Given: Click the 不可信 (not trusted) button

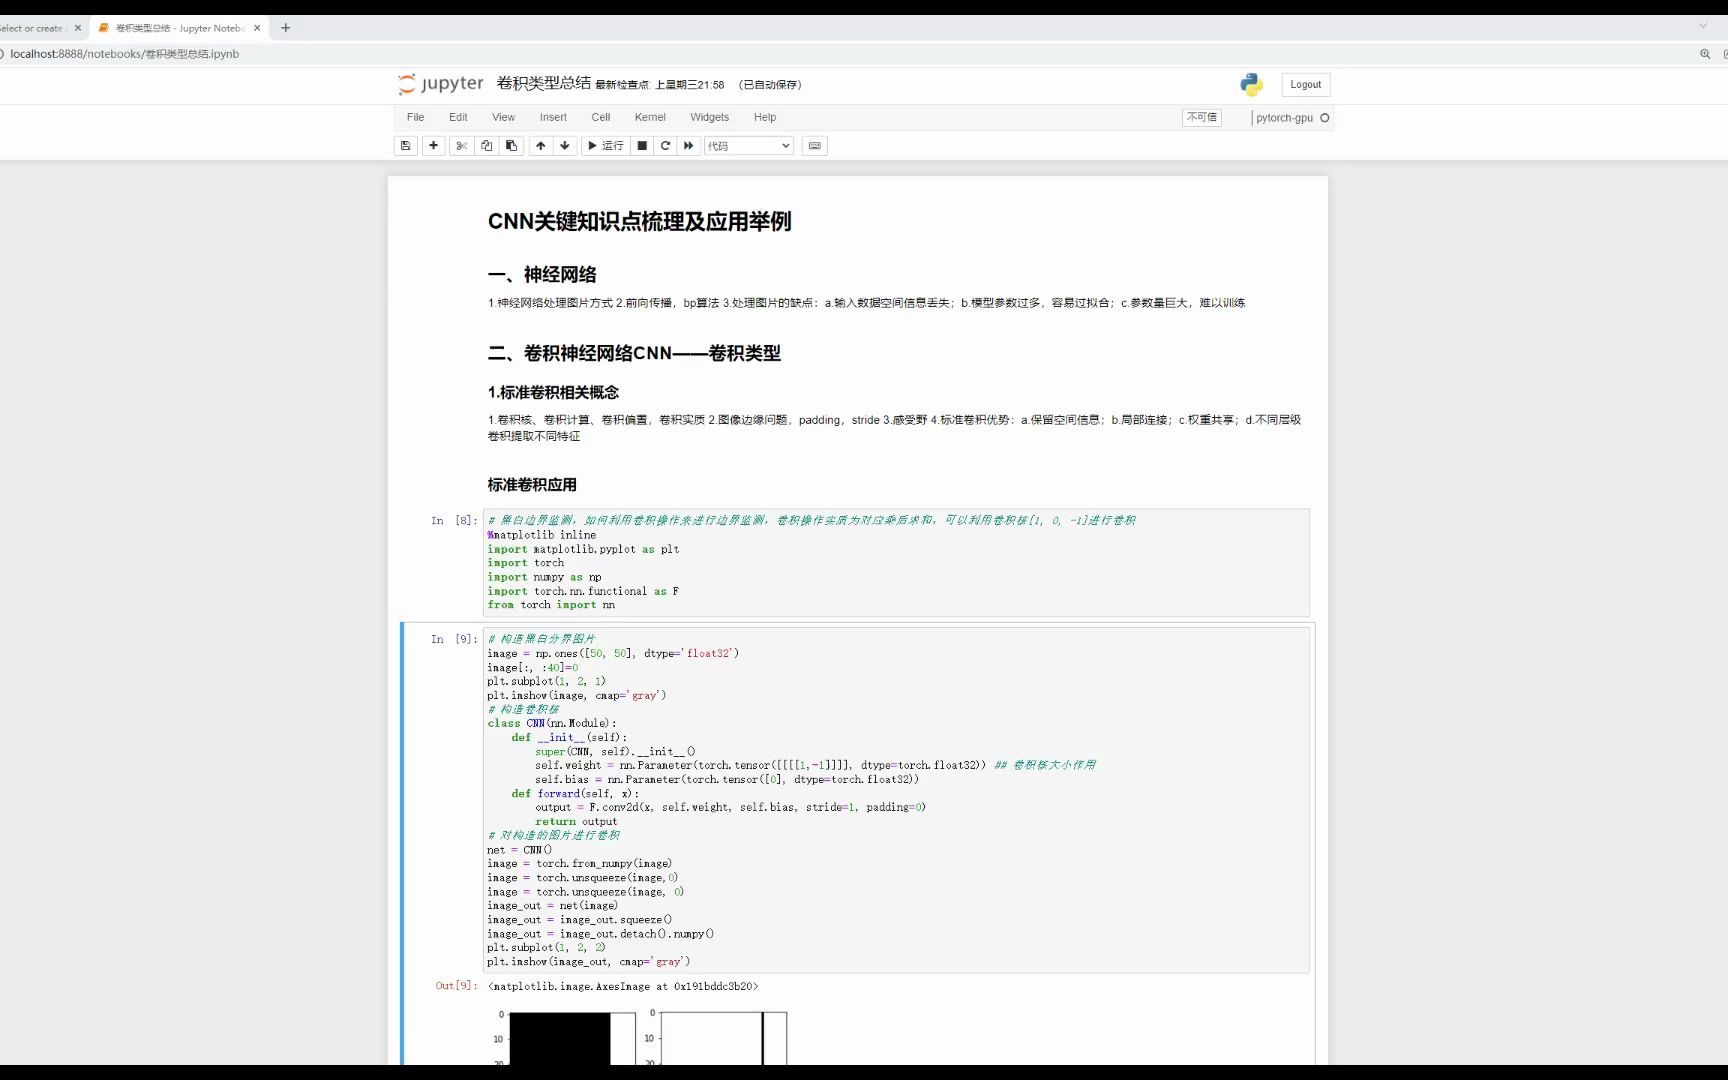Looking at the screenshot, I should 1202,118.
